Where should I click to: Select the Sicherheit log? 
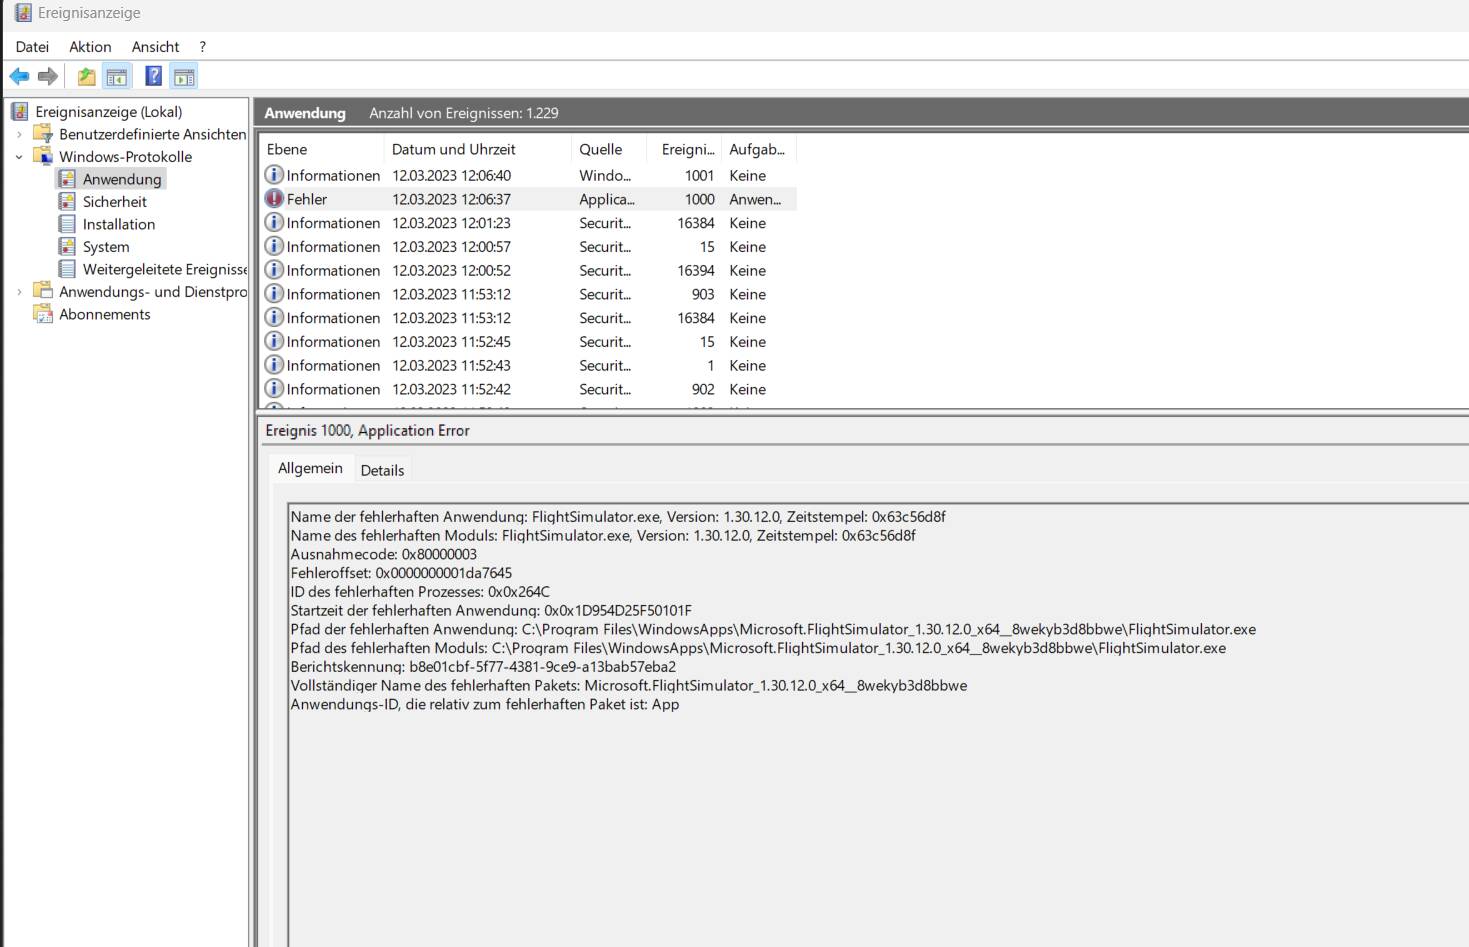tap(114, 201)
